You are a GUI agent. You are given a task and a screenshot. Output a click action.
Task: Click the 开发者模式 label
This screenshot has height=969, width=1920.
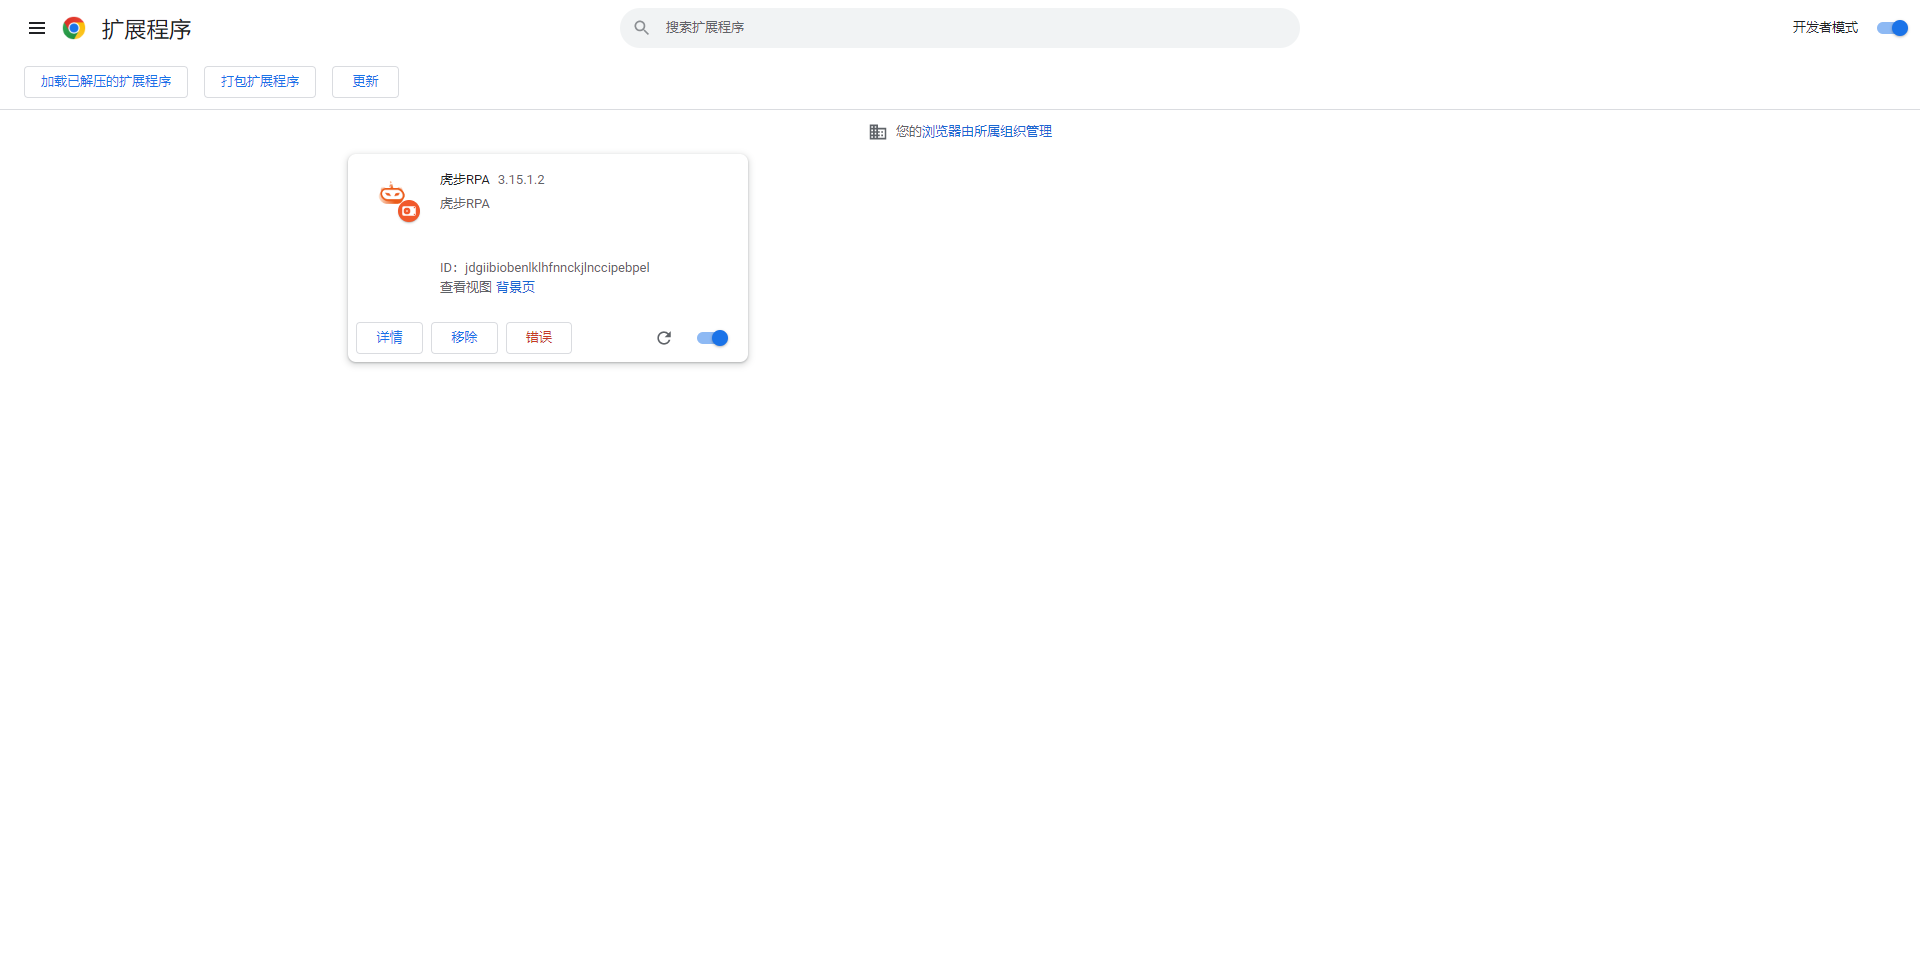[x=1825, y=28]
